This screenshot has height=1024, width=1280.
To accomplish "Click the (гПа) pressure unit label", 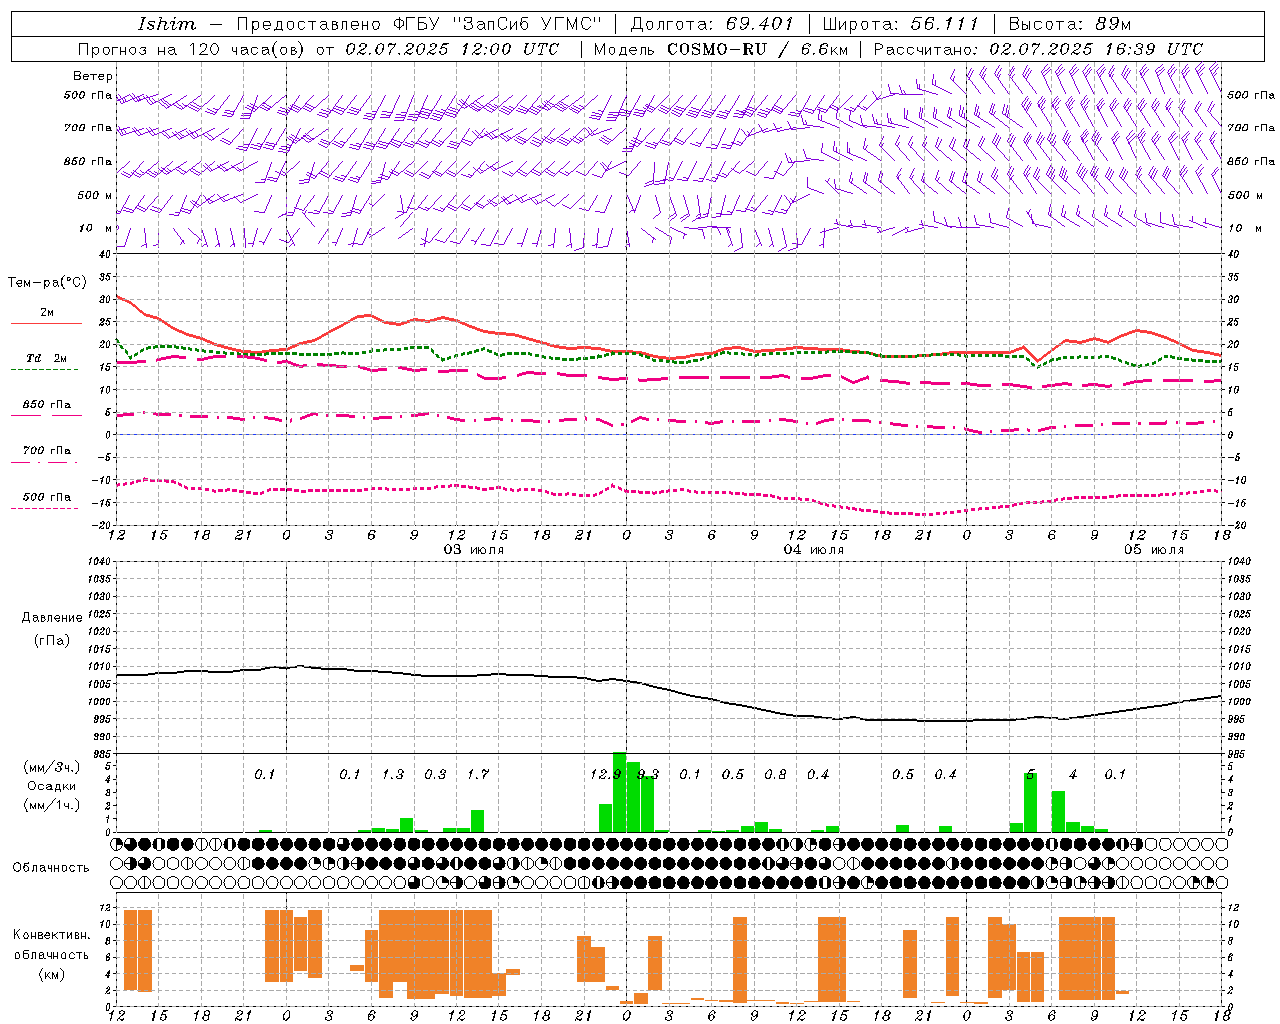I will [52, 640].
